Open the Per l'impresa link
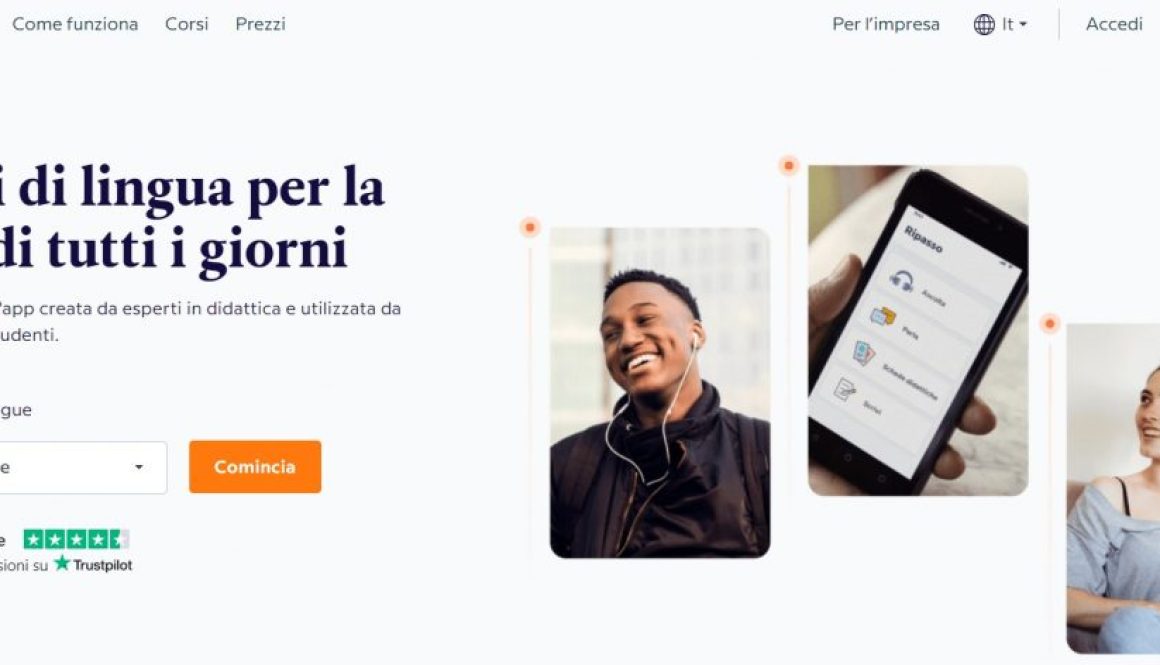This screenshot has height=665, width=1160. tap(886, 24)
